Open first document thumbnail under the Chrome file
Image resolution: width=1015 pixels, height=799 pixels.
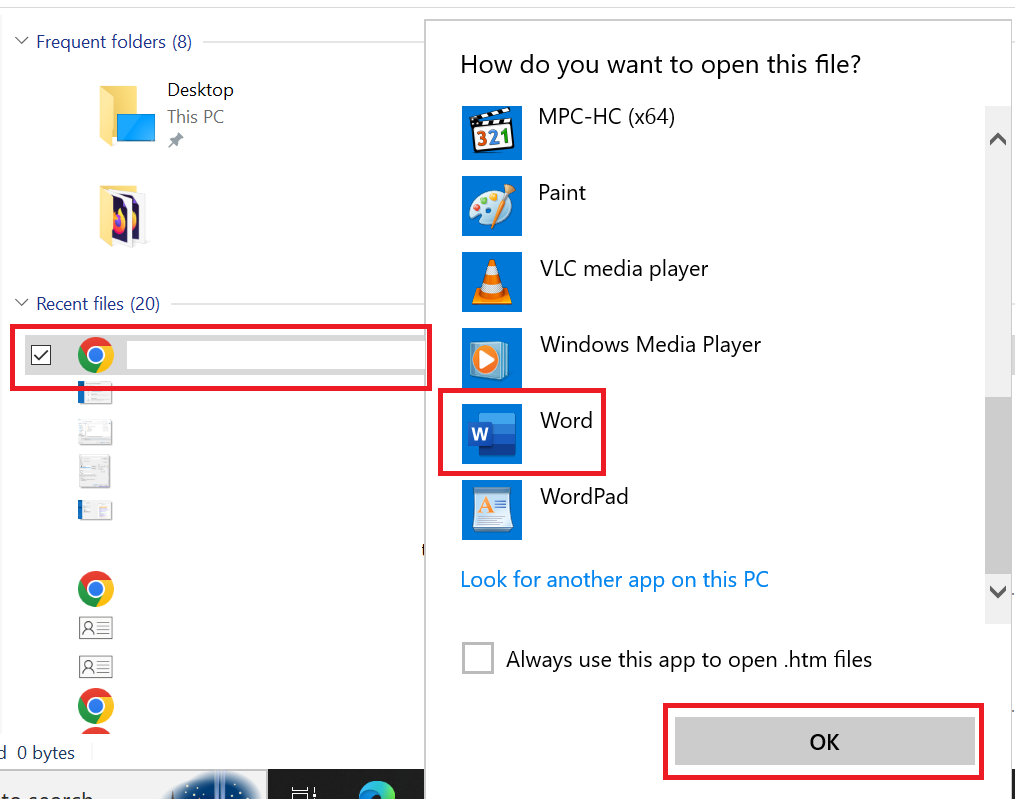[x=95, y=393]
